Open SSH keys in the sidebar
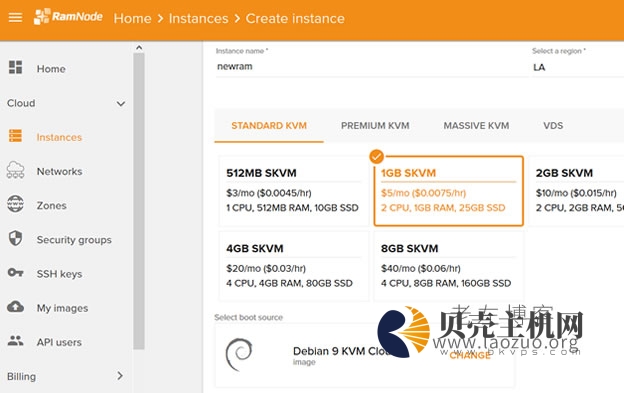The width and height of the screenshot is (624, 393). coord(59,274)
